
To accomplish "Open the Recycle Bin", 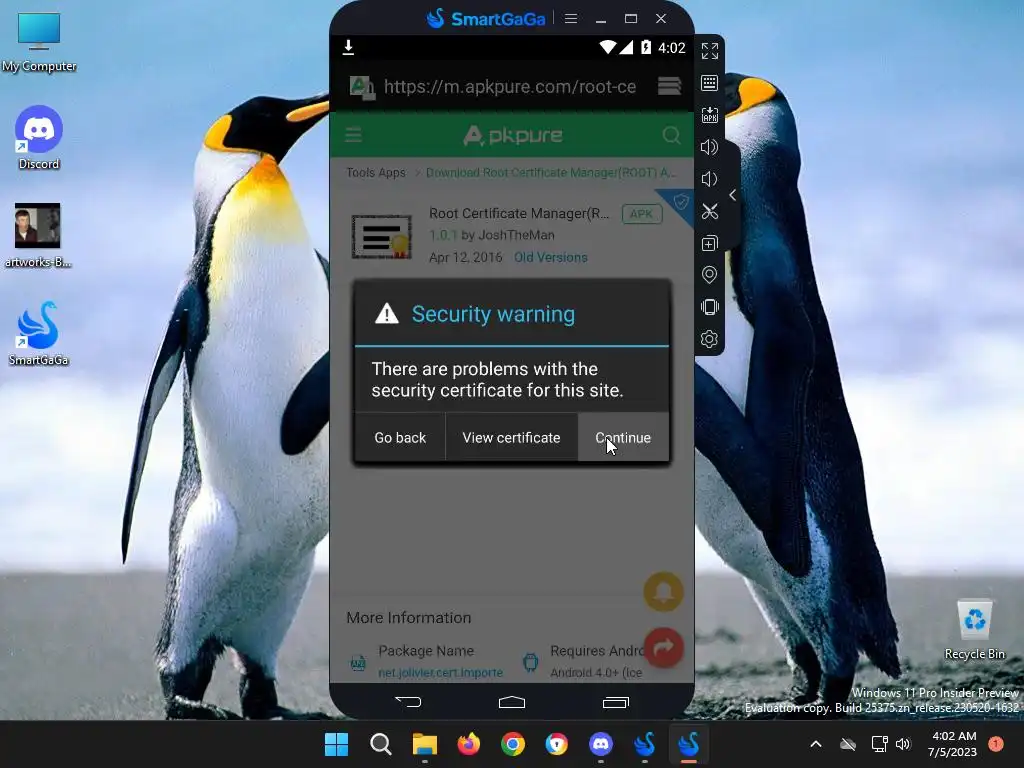I will (974, 630).
